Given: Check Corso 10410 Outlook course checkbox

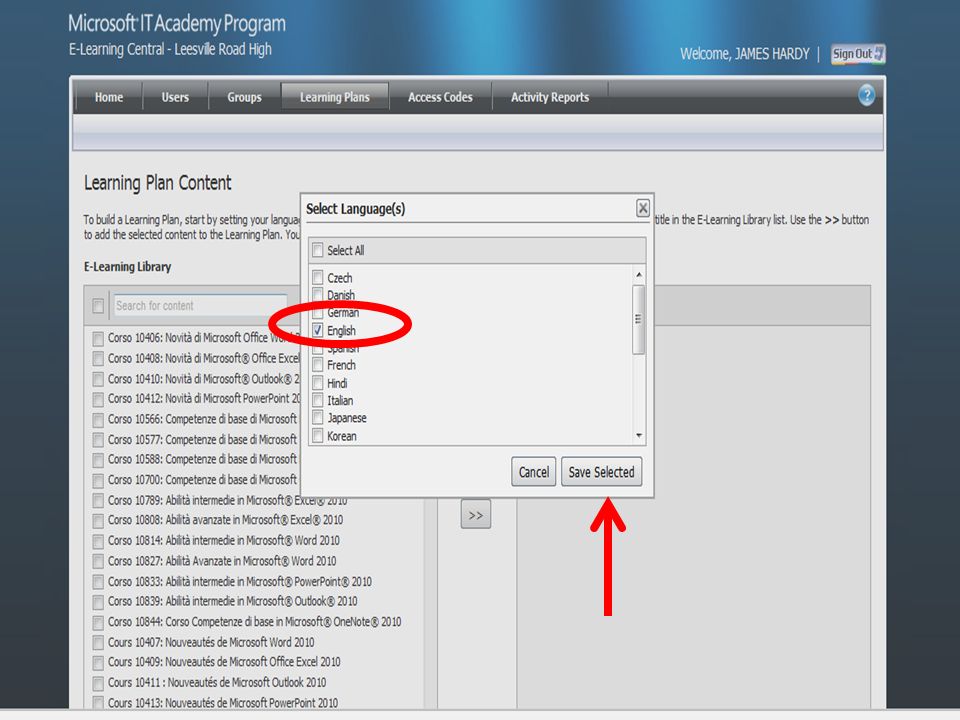Looking at the screenshot, I should (98, 379).
